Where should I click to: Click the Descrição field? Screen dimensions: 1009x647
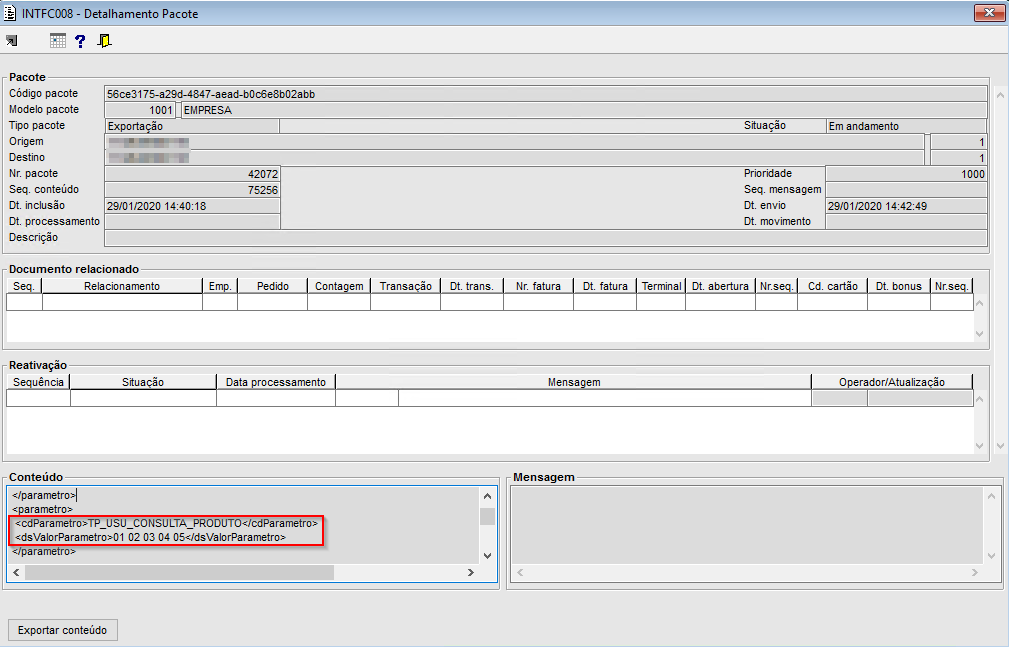click(546, 238)
